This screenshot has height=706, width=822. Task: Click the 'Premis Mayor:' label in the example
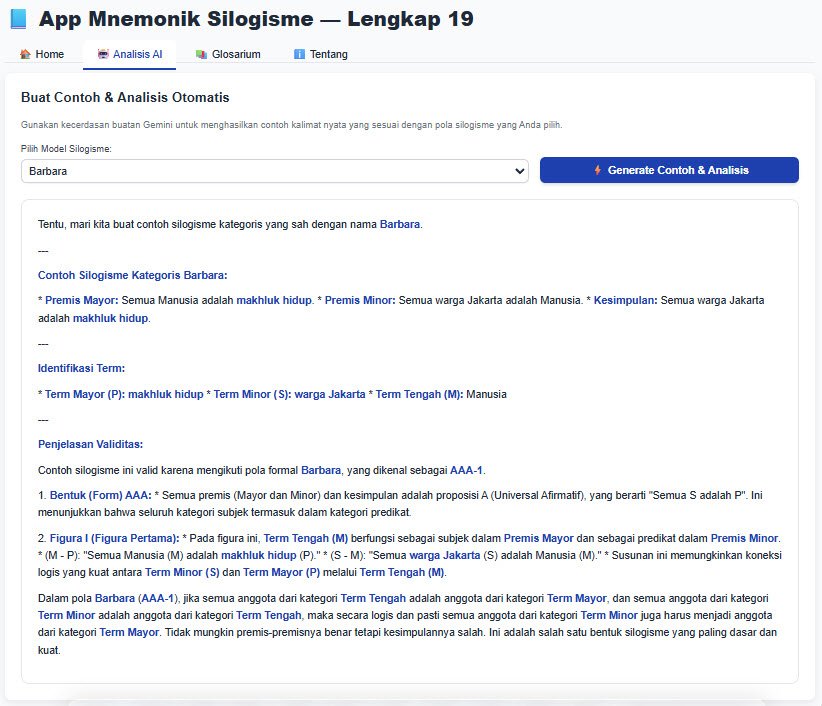pos(82,300)
